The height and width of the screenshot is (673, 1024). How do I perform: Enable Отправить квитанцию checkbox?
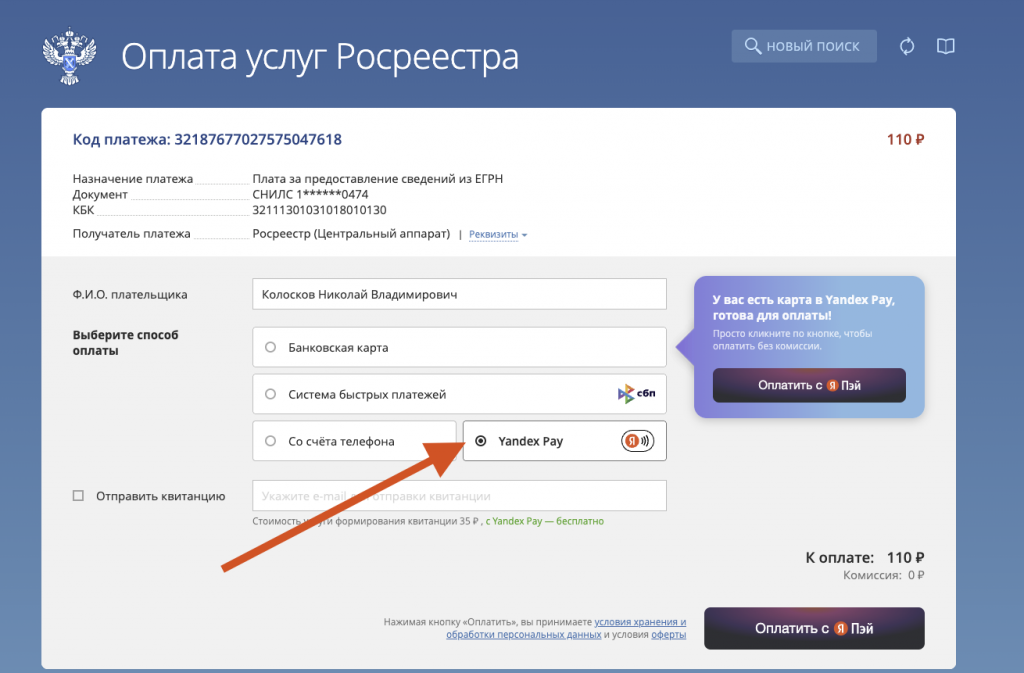(x=78, y=496)
